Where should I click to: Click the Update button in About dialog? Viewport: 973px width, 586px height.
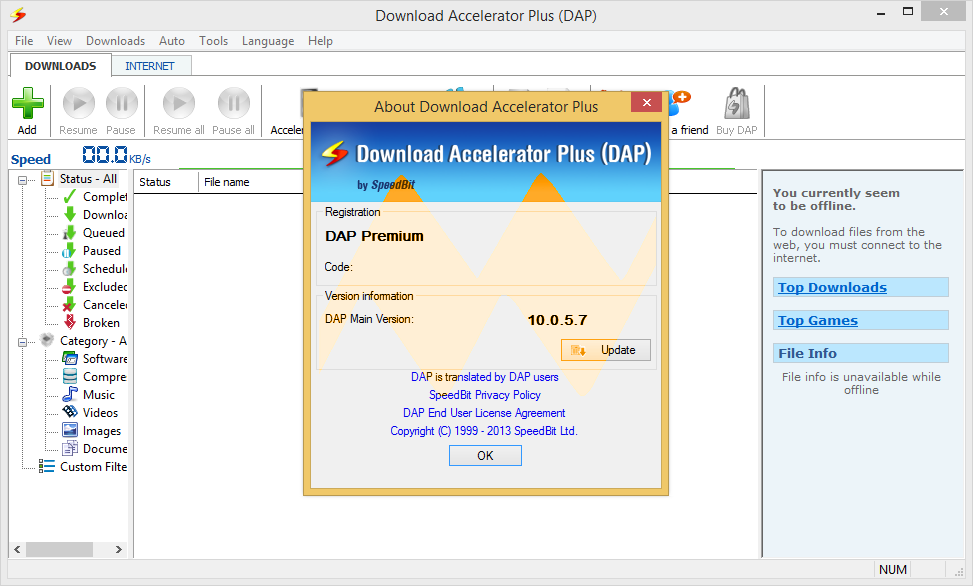coord(606,350)
